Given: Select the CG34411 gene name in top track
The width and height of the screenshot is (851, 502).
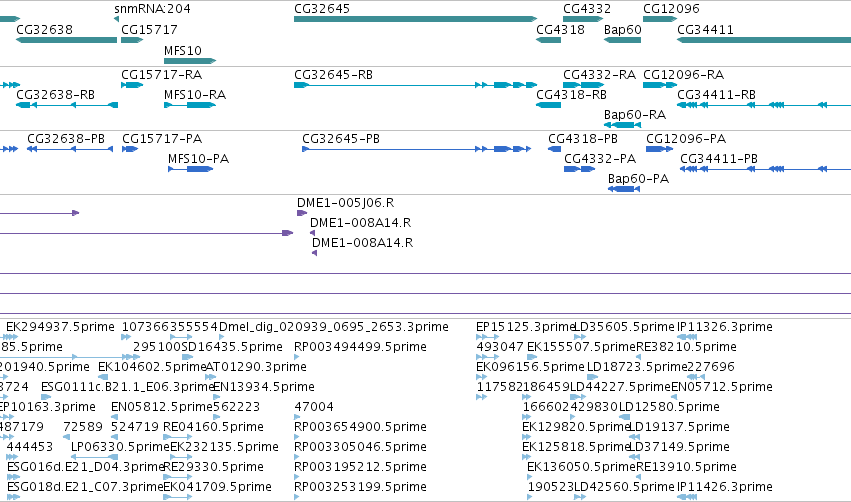Looking at the screenshot, I should click(x=706, y=29).
